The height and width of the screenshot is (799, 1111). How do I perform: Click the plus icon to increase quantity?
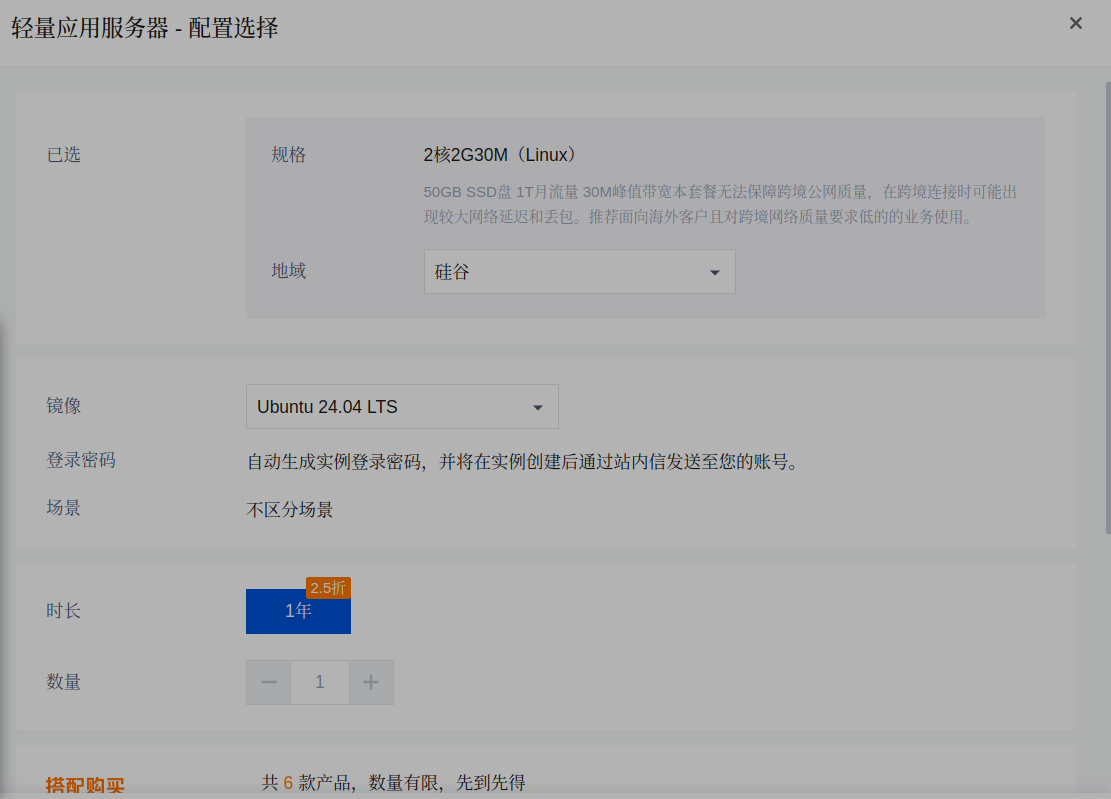(371, 682)
